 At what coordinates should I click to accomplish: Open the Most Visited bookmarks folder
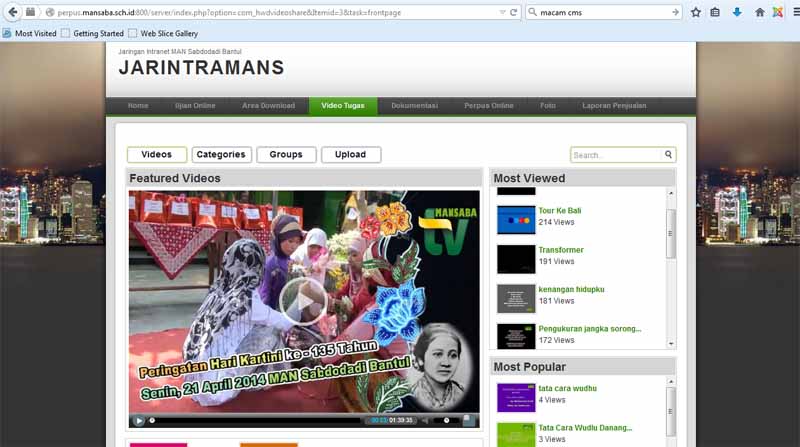(30, 33)
